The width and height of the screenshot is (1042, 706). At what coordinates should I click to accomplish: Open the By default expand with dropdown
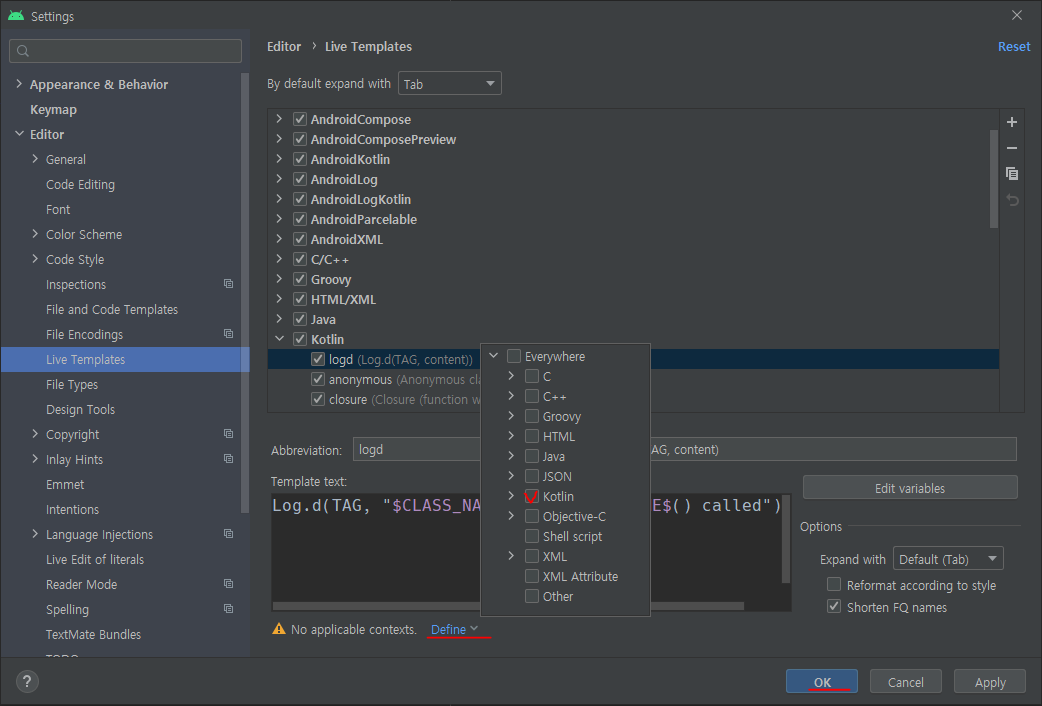pos(449,84)
